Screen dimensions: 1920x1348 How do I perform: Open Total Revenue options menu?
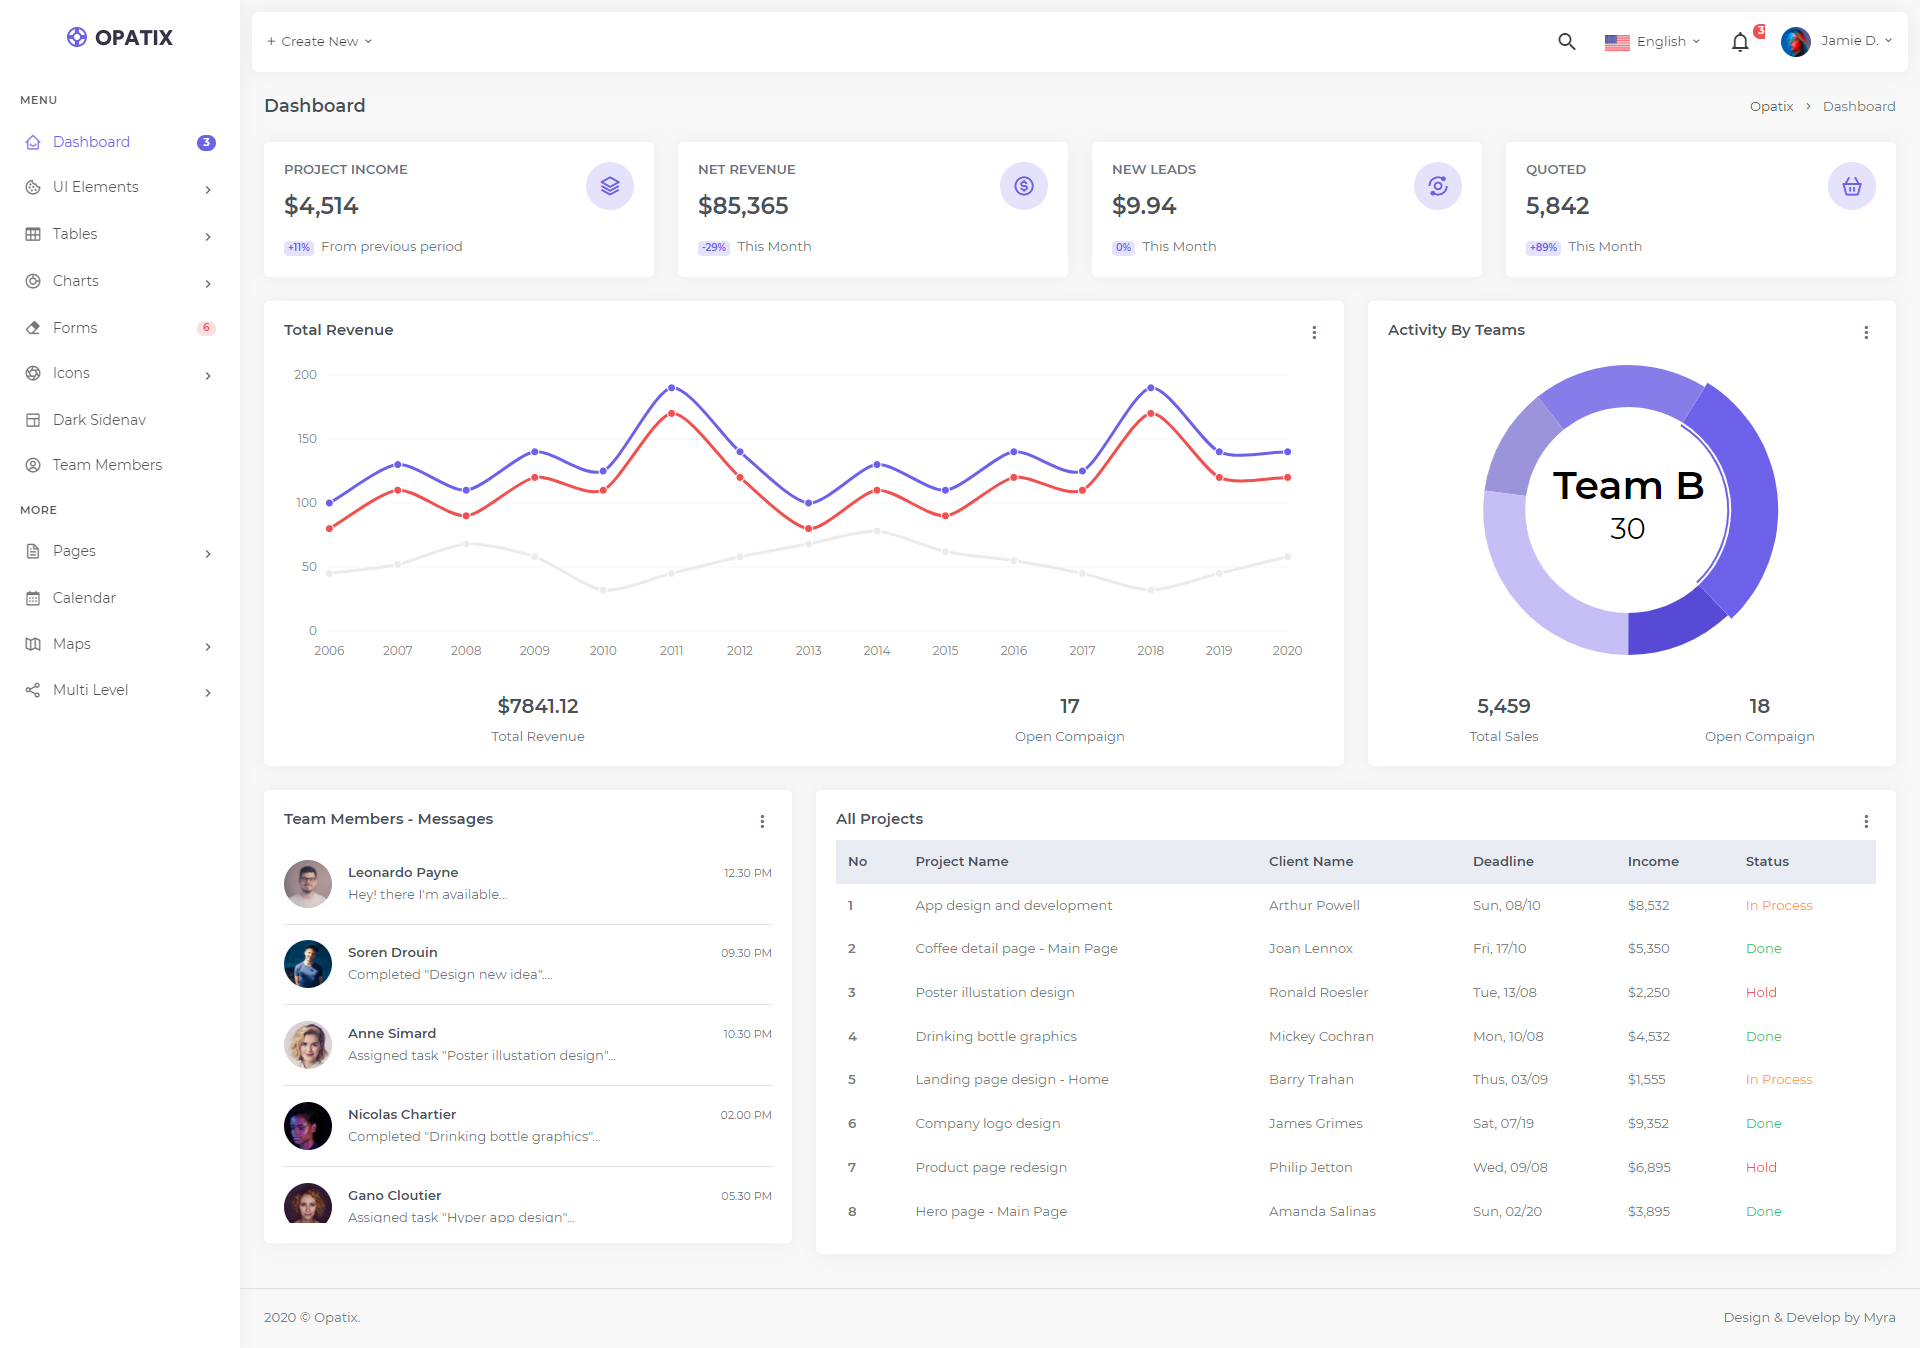click(x=1314, y=332)
